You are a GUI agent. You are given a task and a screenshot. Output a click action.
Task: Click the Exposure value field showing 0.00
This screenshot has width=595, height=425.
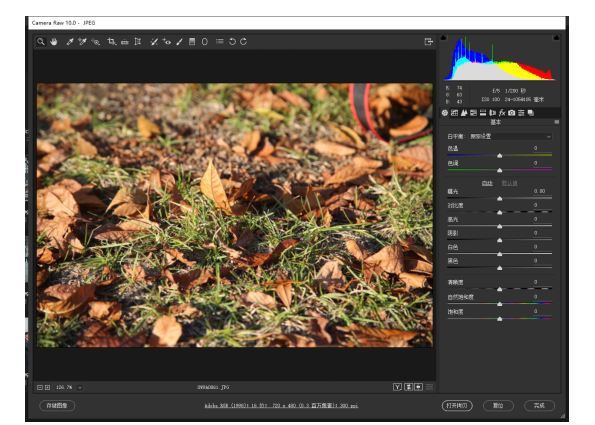(541, 191)
